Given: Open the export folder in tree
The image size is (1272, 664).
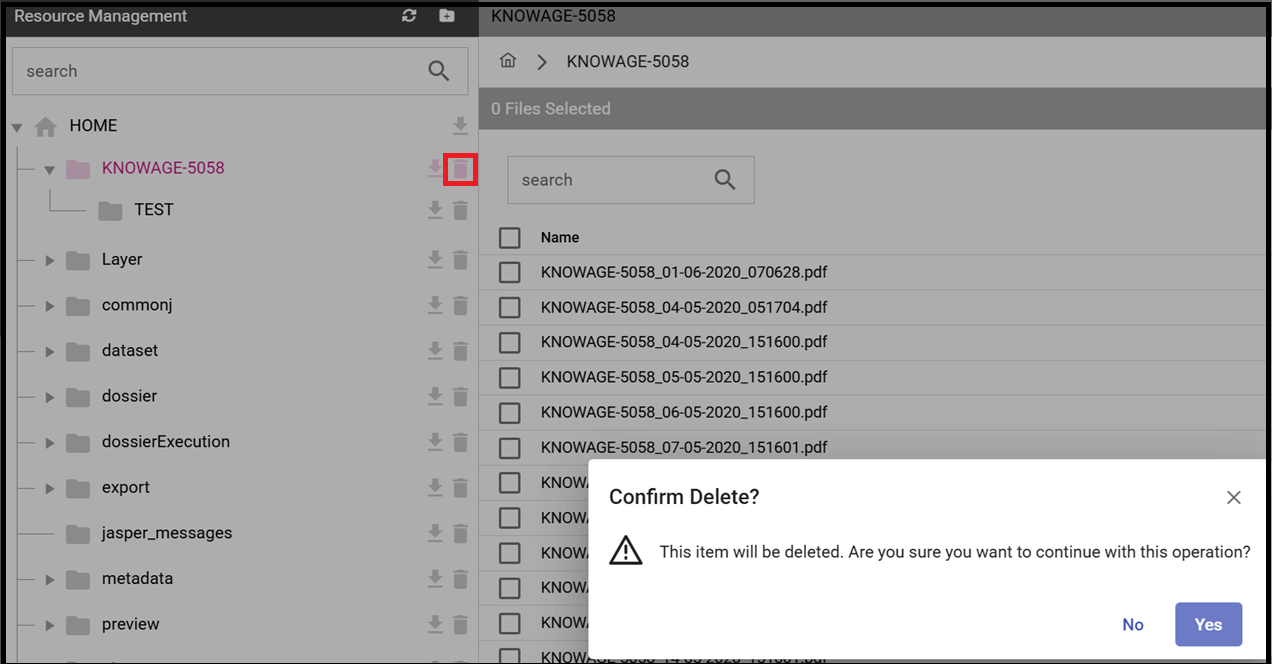Looking at the screenshot, I should (126, 487).
